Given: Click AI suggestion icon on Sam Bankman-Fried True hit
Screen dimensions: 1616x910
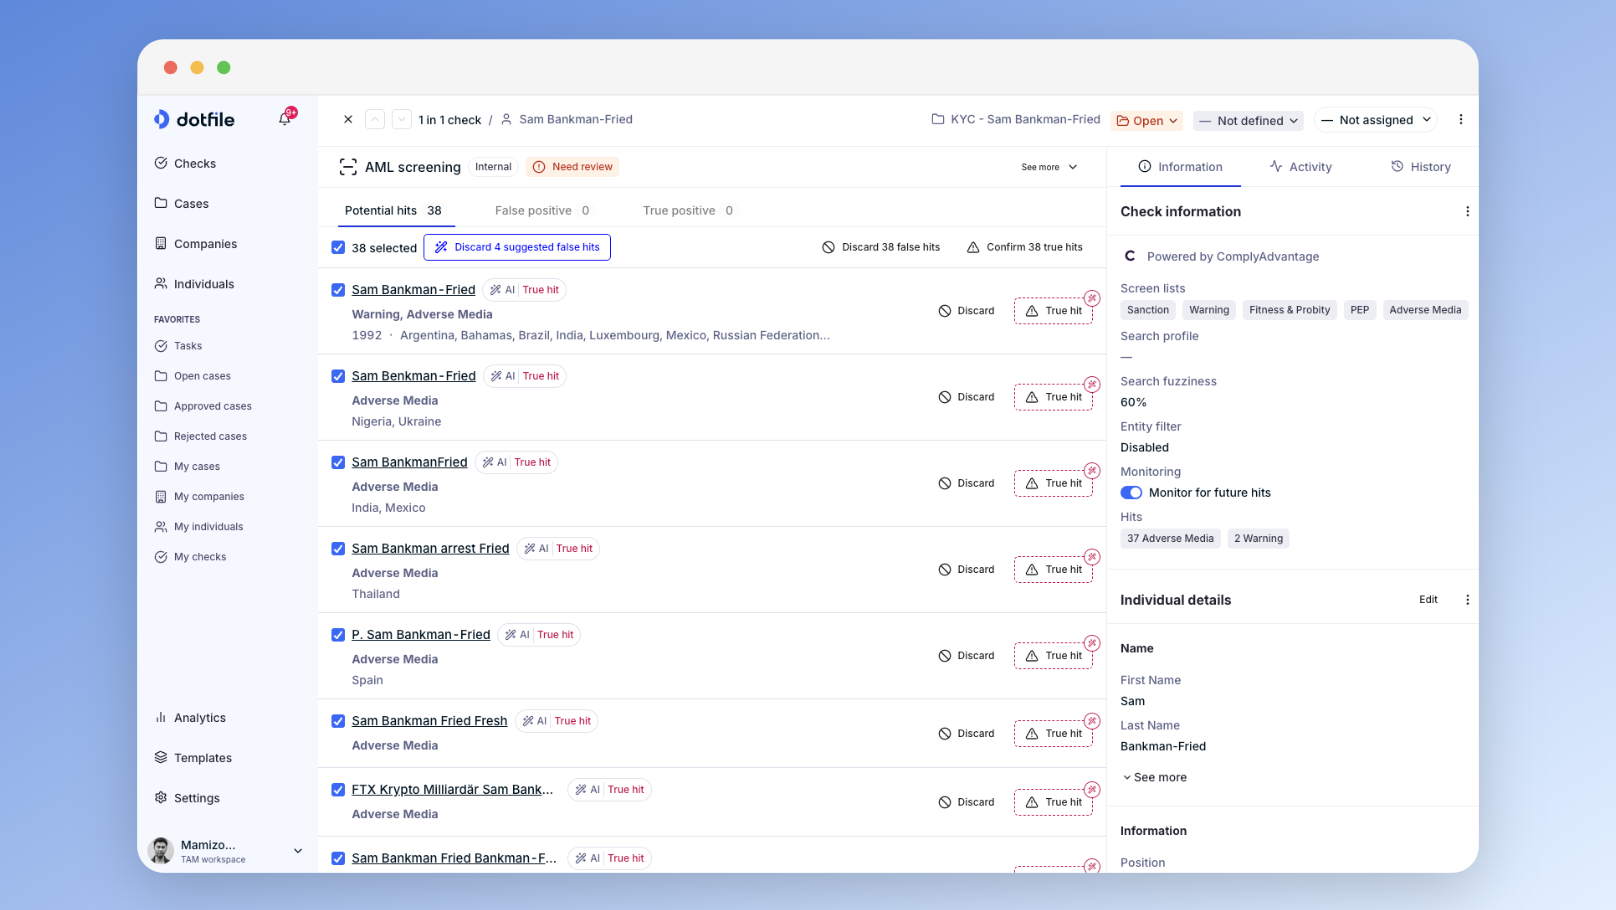Looking at the screenshot, I should pos(1092,298).
